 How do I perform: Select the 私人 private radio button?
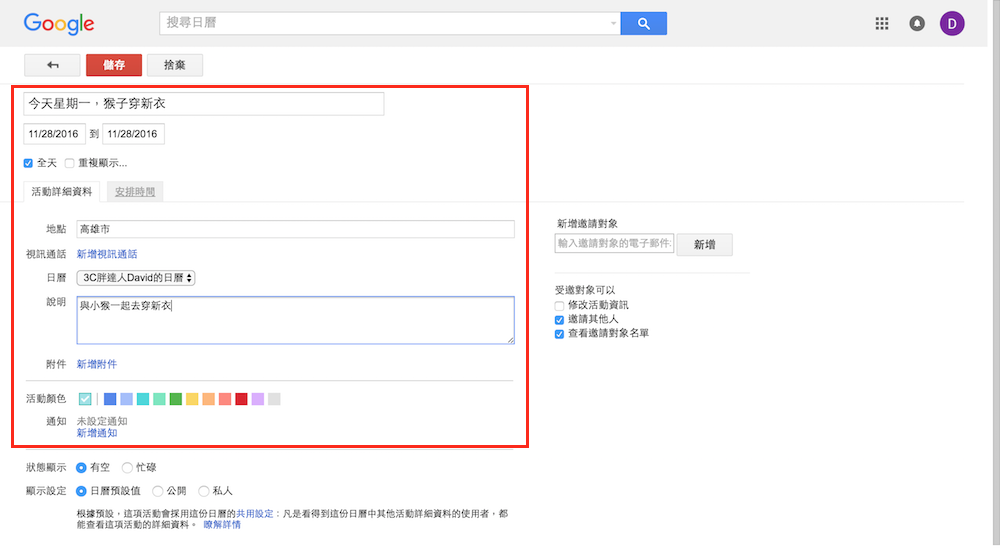(203, 492)
